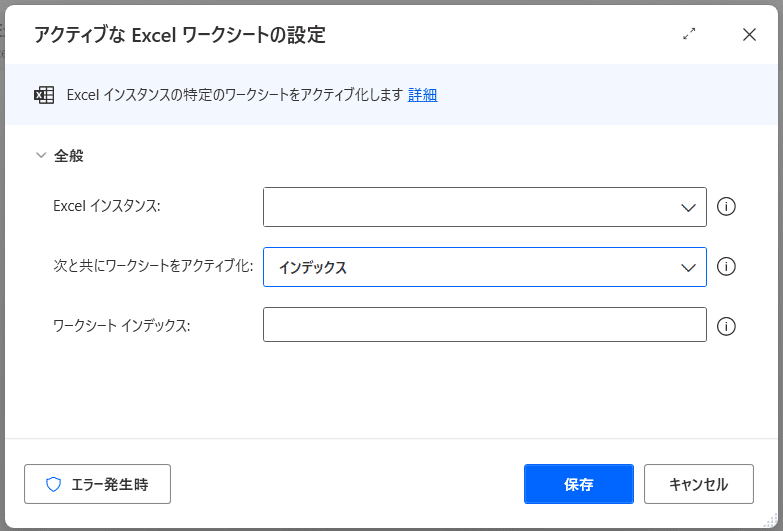Open the 詳細 help link

click(x=422, y=95)
